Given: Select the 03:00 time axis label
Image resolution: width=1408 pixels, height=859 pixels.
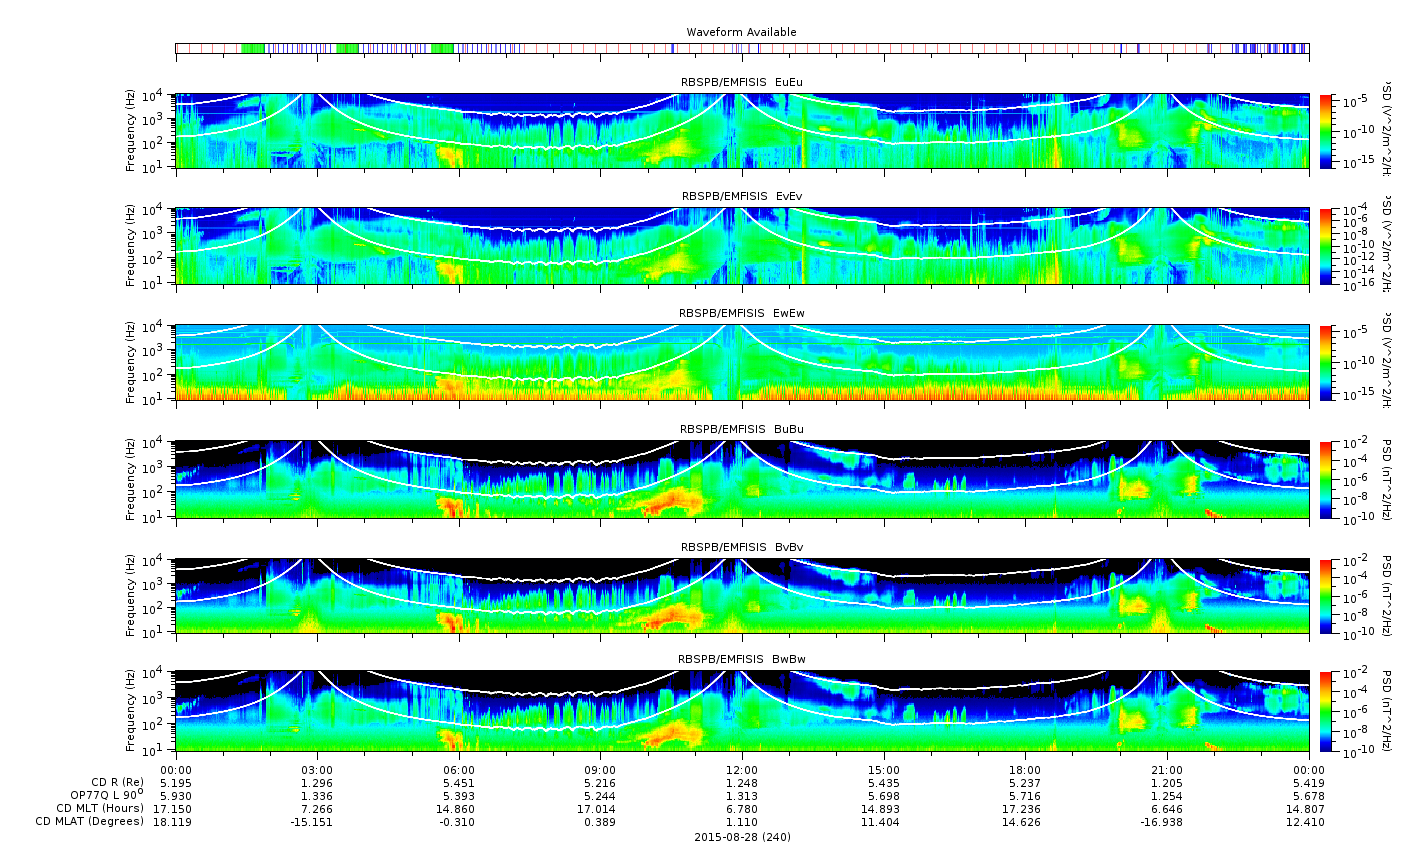Looking at the screenshot, I should click(317, 769).
